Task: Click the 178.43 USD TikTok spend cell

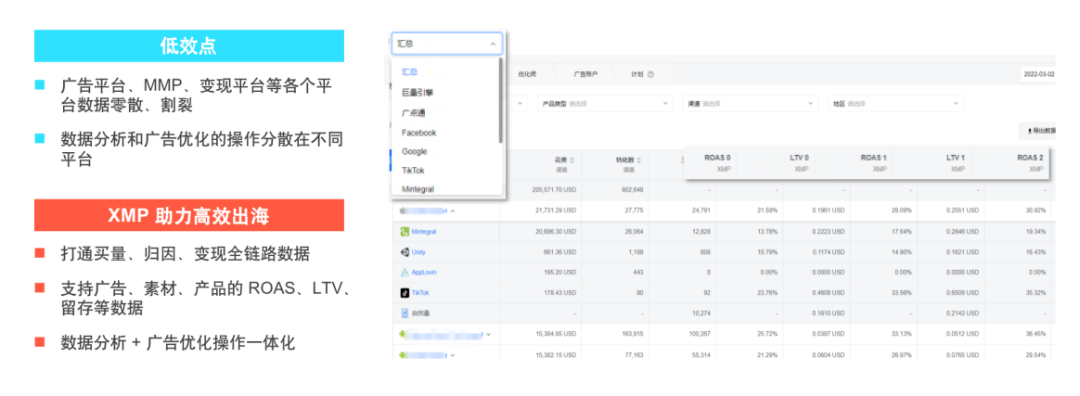Action: [561, 293]
